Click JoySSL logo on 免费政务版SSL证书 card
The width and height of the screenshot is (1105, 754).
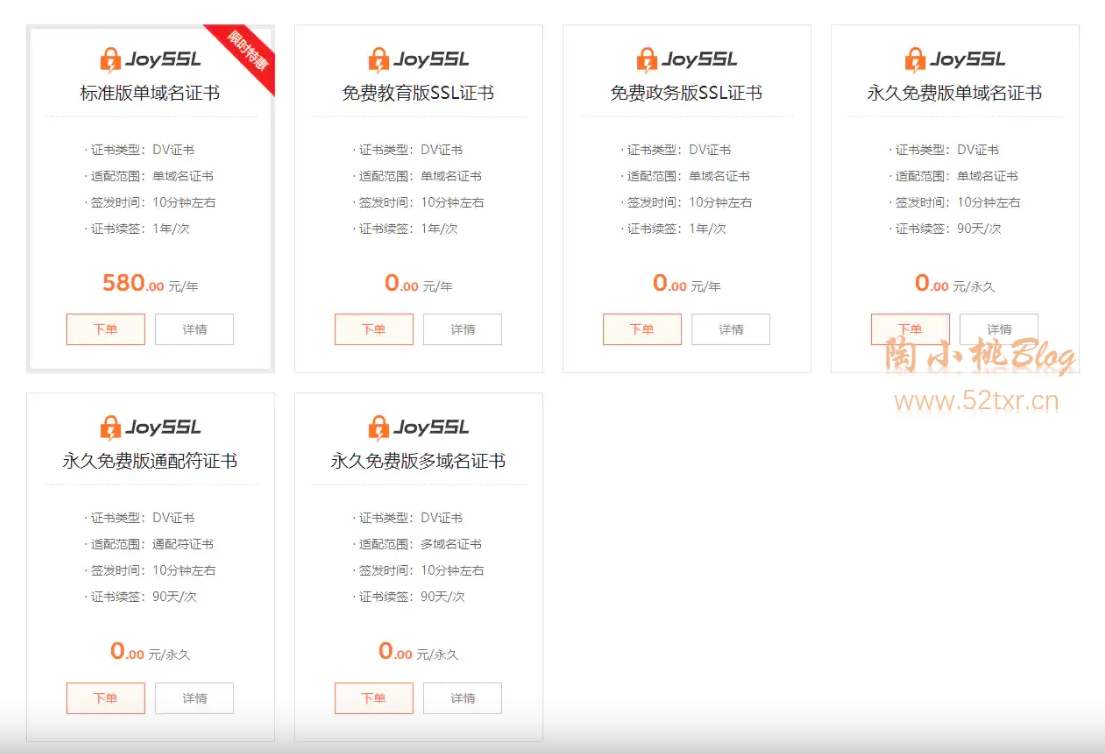pos(686,60)
